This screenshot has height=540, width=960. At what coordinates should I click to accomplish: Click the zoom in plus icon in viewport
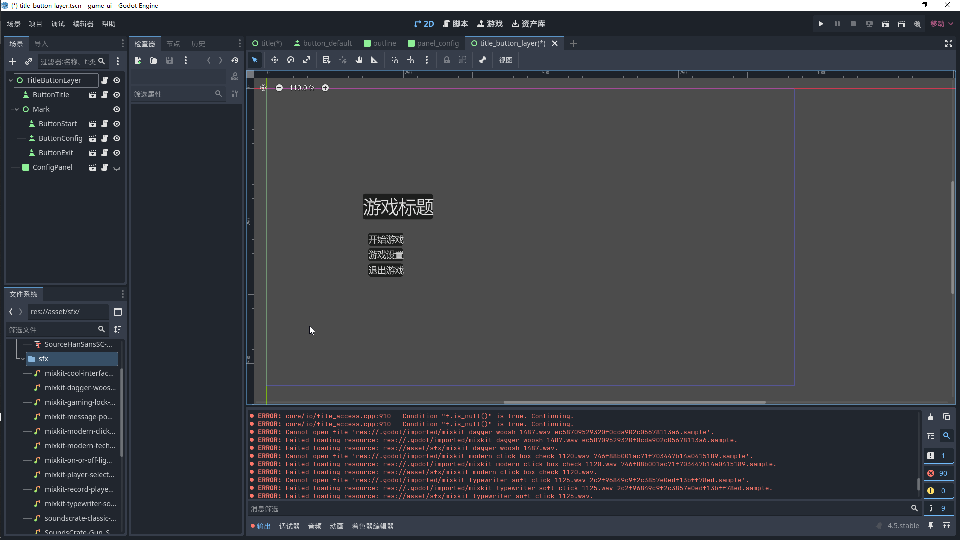pyautogui.click(x=325, y=88)
